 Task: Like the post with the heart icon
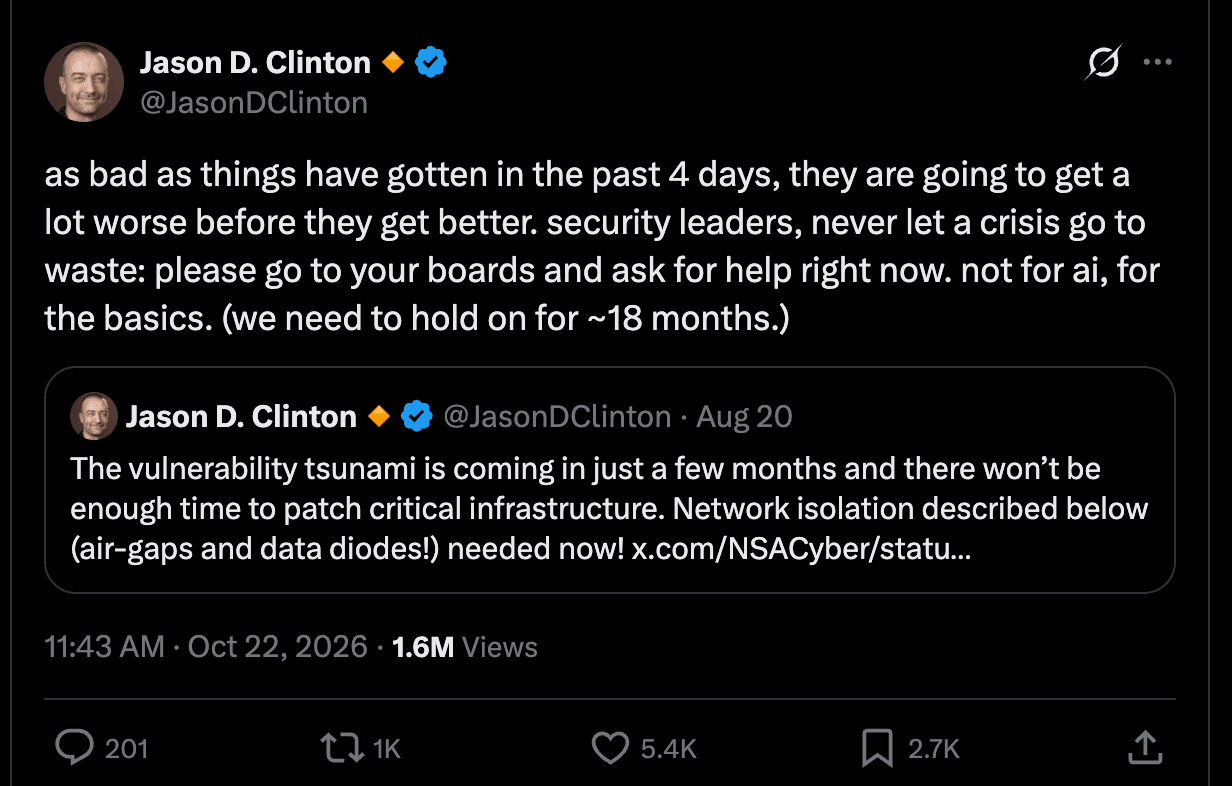pyautogui.click(x=609, y=747)
